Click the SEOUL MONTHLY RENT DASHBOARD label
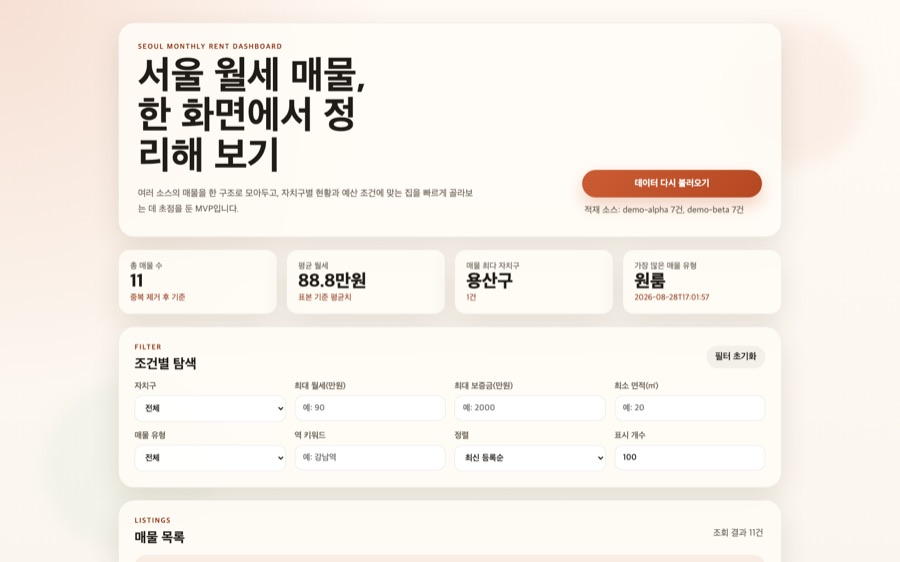The image size is (900, 562). [210, 46]
